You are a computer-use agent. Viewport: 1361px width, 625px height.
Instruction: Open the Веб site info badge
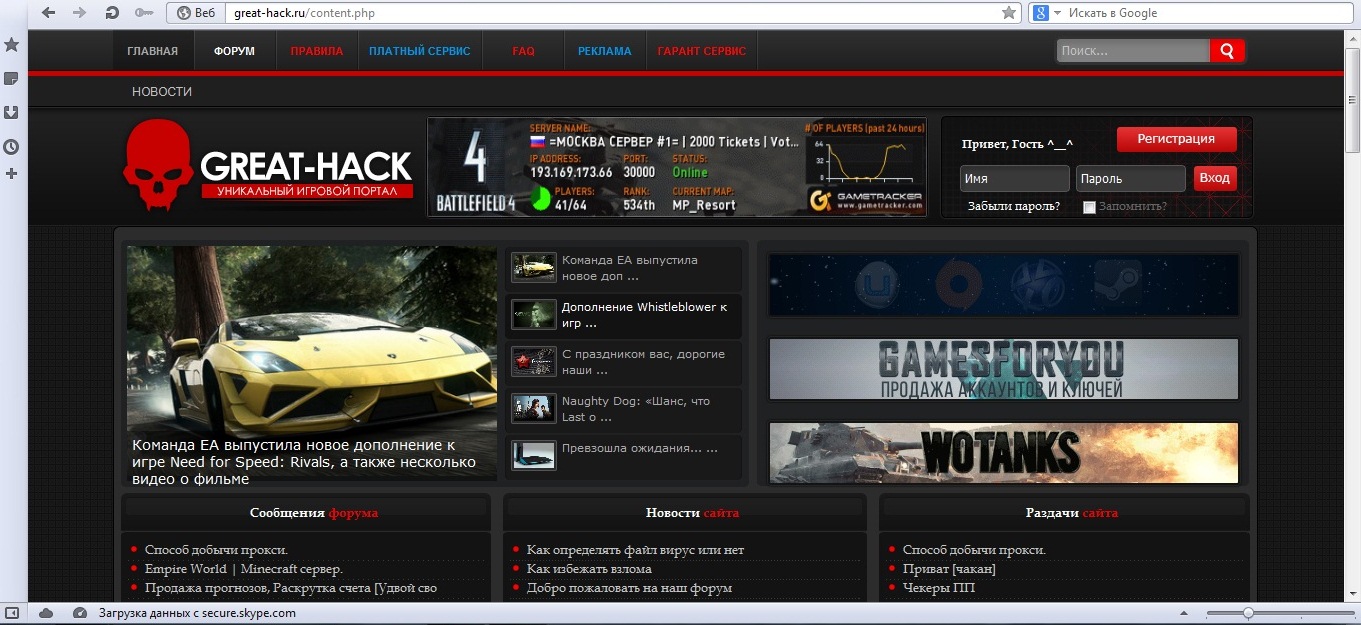[x=196, y=13]
